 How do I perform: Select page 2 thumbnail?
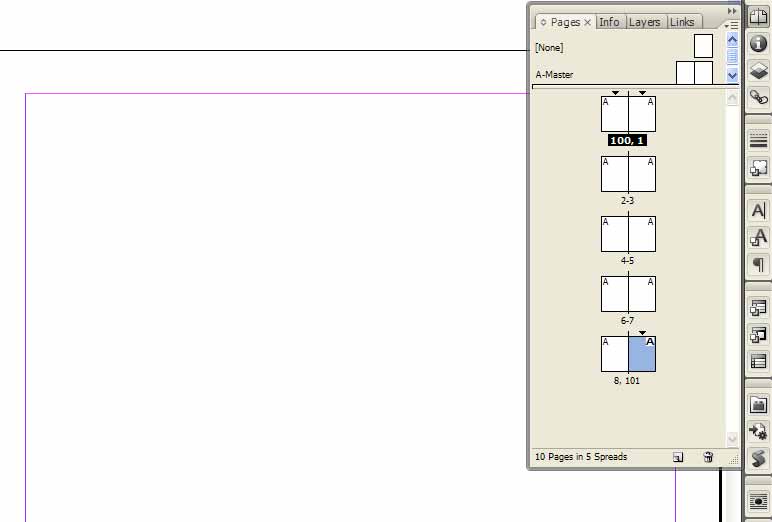pyautogui.click(x=614, y=174)
